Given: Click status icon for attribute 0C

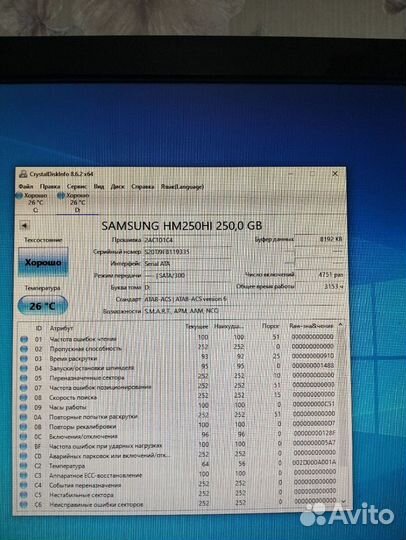Looking at the screenshot, I should click(x=24, y=436).
